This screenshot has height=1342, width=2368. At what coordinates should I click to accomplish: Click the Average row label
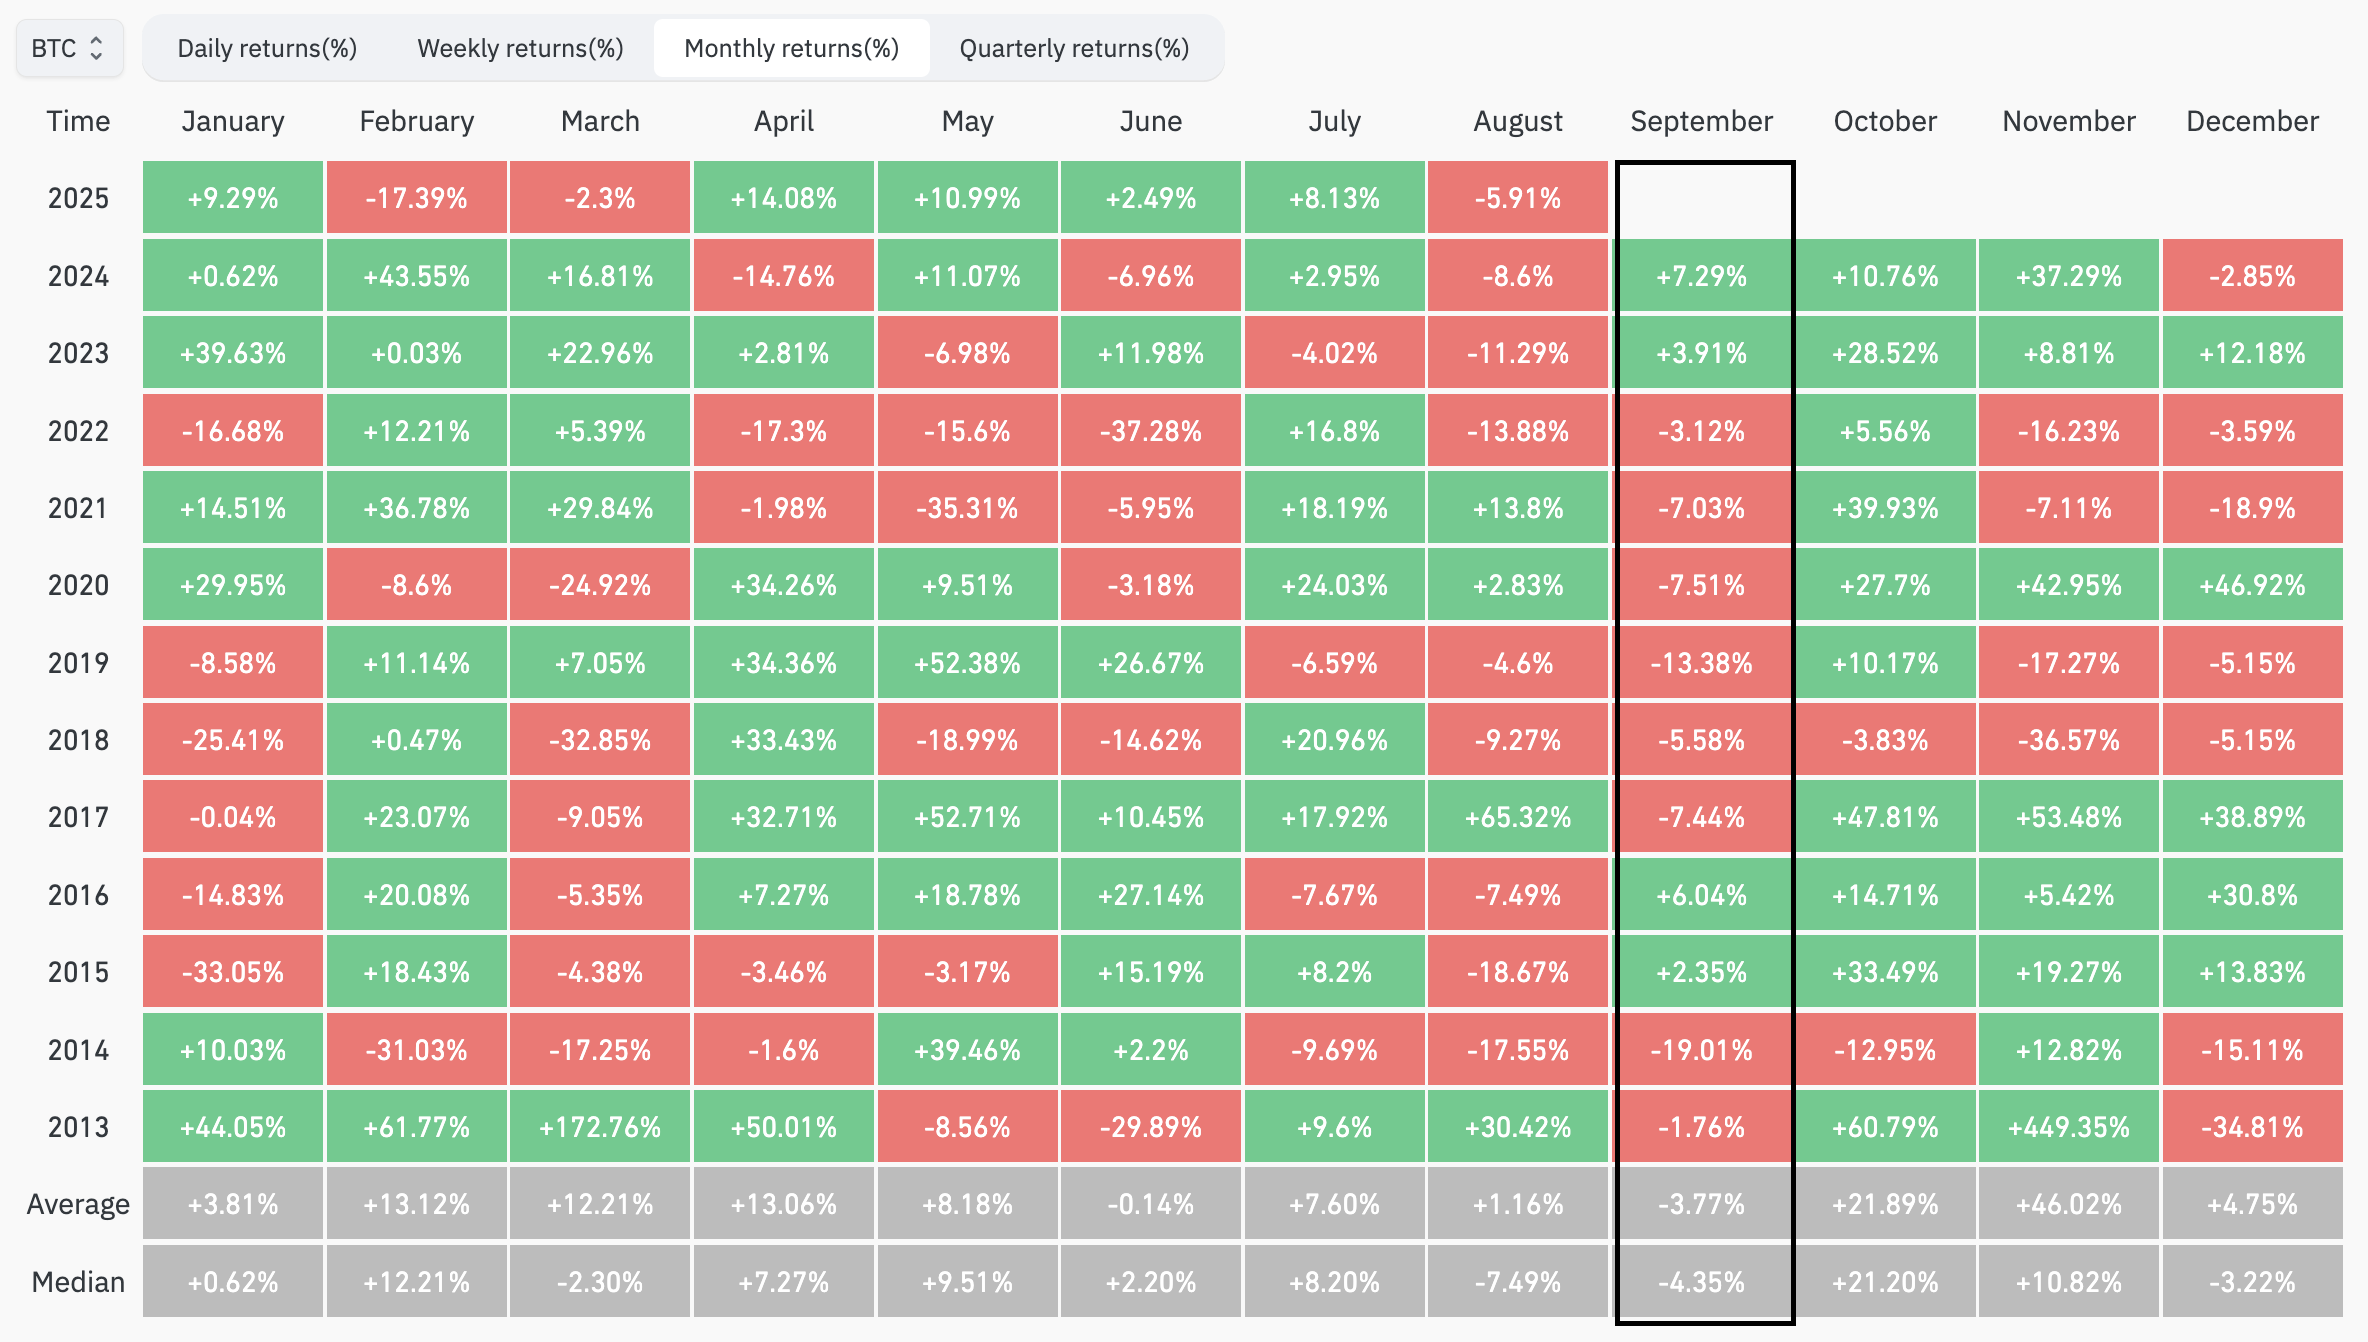(78, 1204)
